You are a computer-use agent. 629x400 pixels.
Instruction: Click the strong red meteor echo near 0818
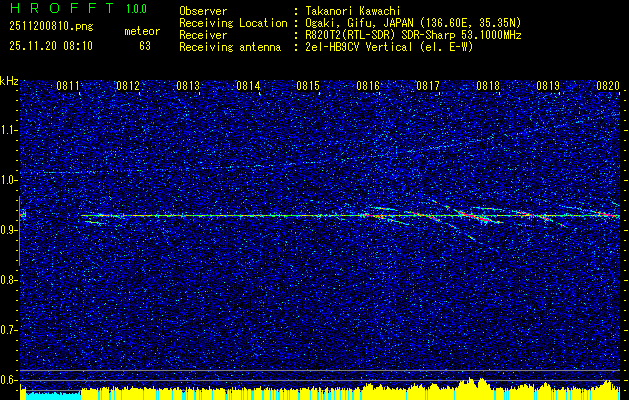(473, 215)
